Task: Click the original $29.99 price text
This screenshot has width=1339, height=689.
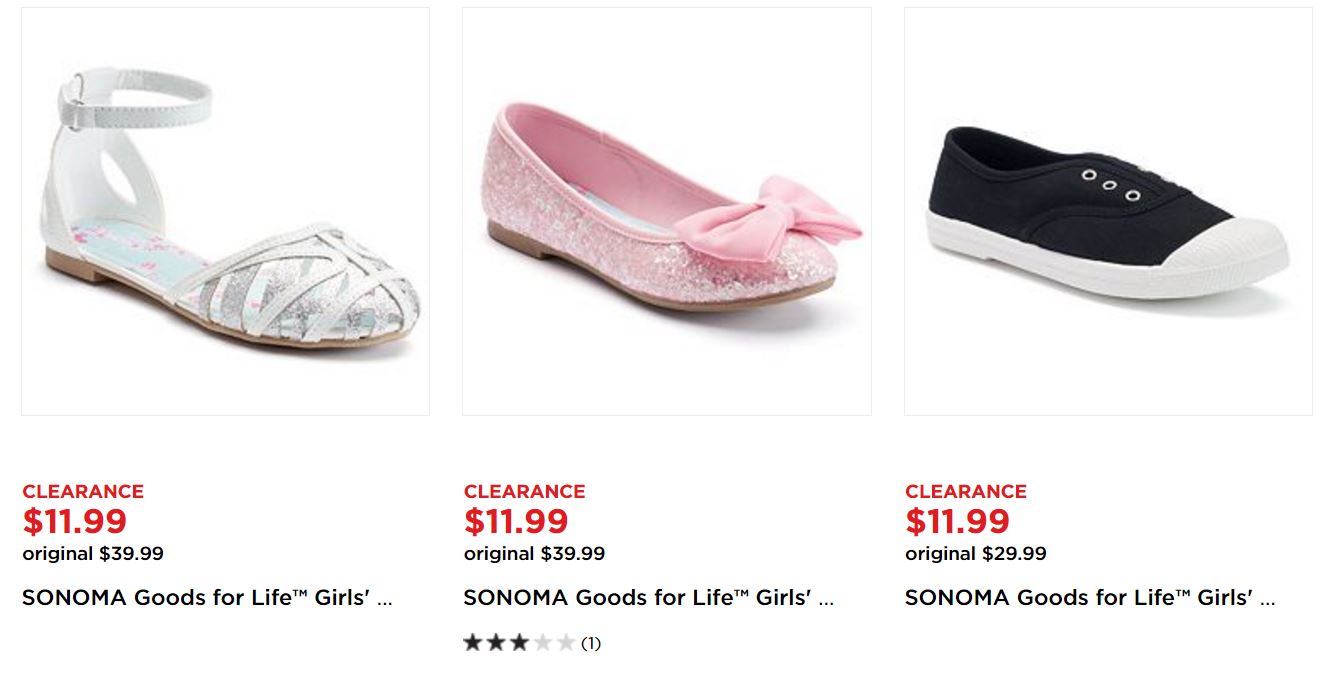Action: pyautogui.click(x=976, y=553)
